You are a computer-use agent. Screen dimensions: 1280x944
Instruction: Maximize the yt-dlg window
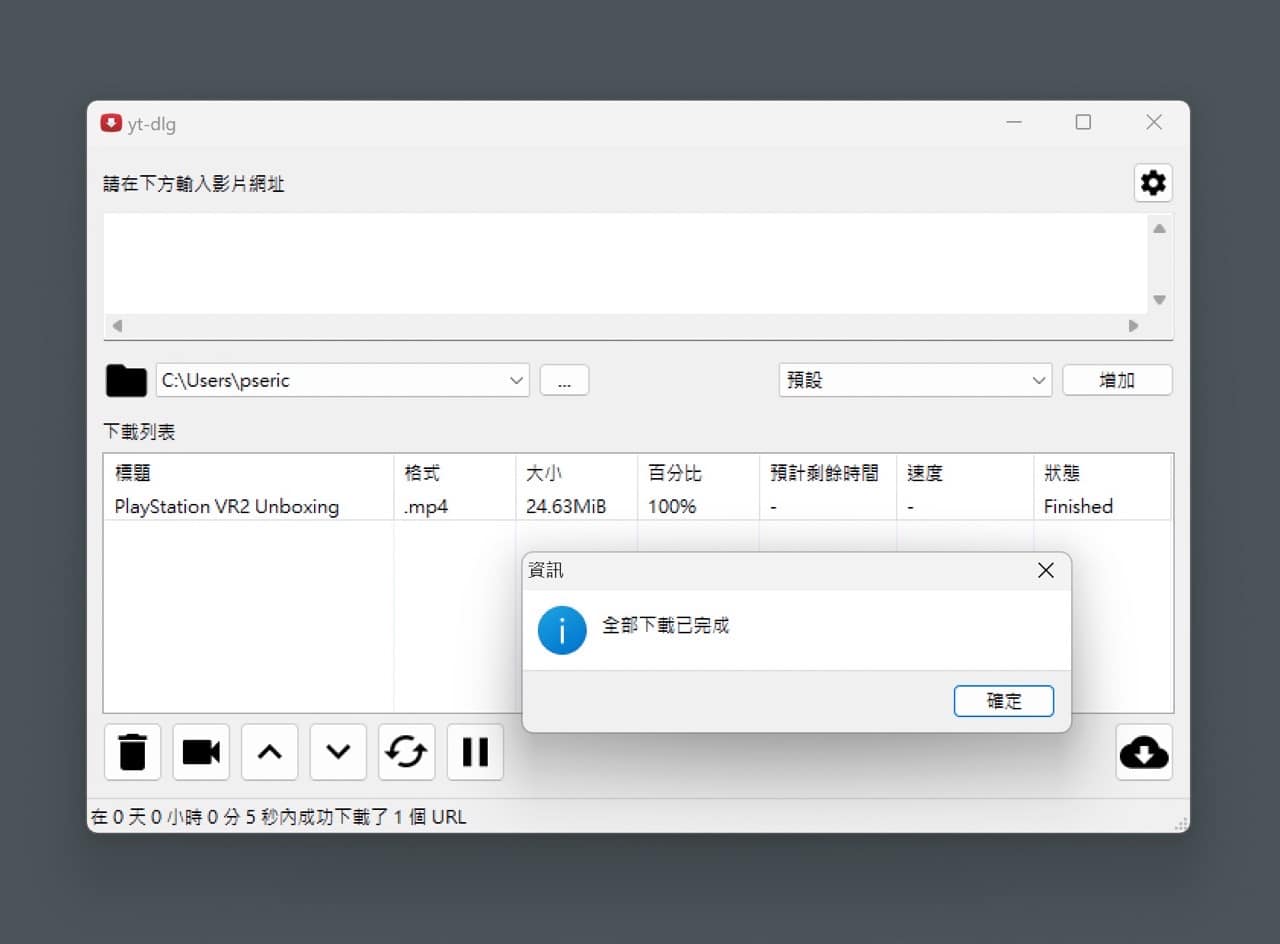(x=1083, y=122)
